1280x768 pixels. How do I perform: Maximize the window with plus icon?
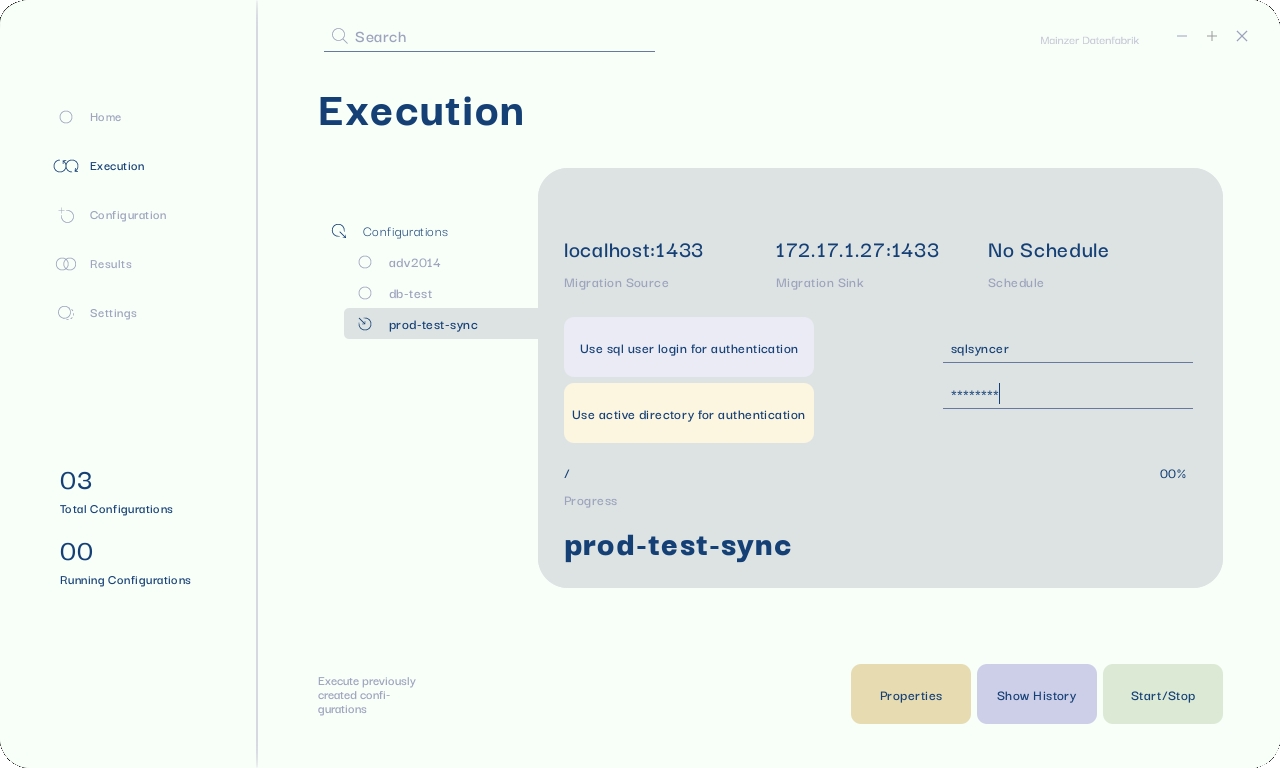point(1212,36)
